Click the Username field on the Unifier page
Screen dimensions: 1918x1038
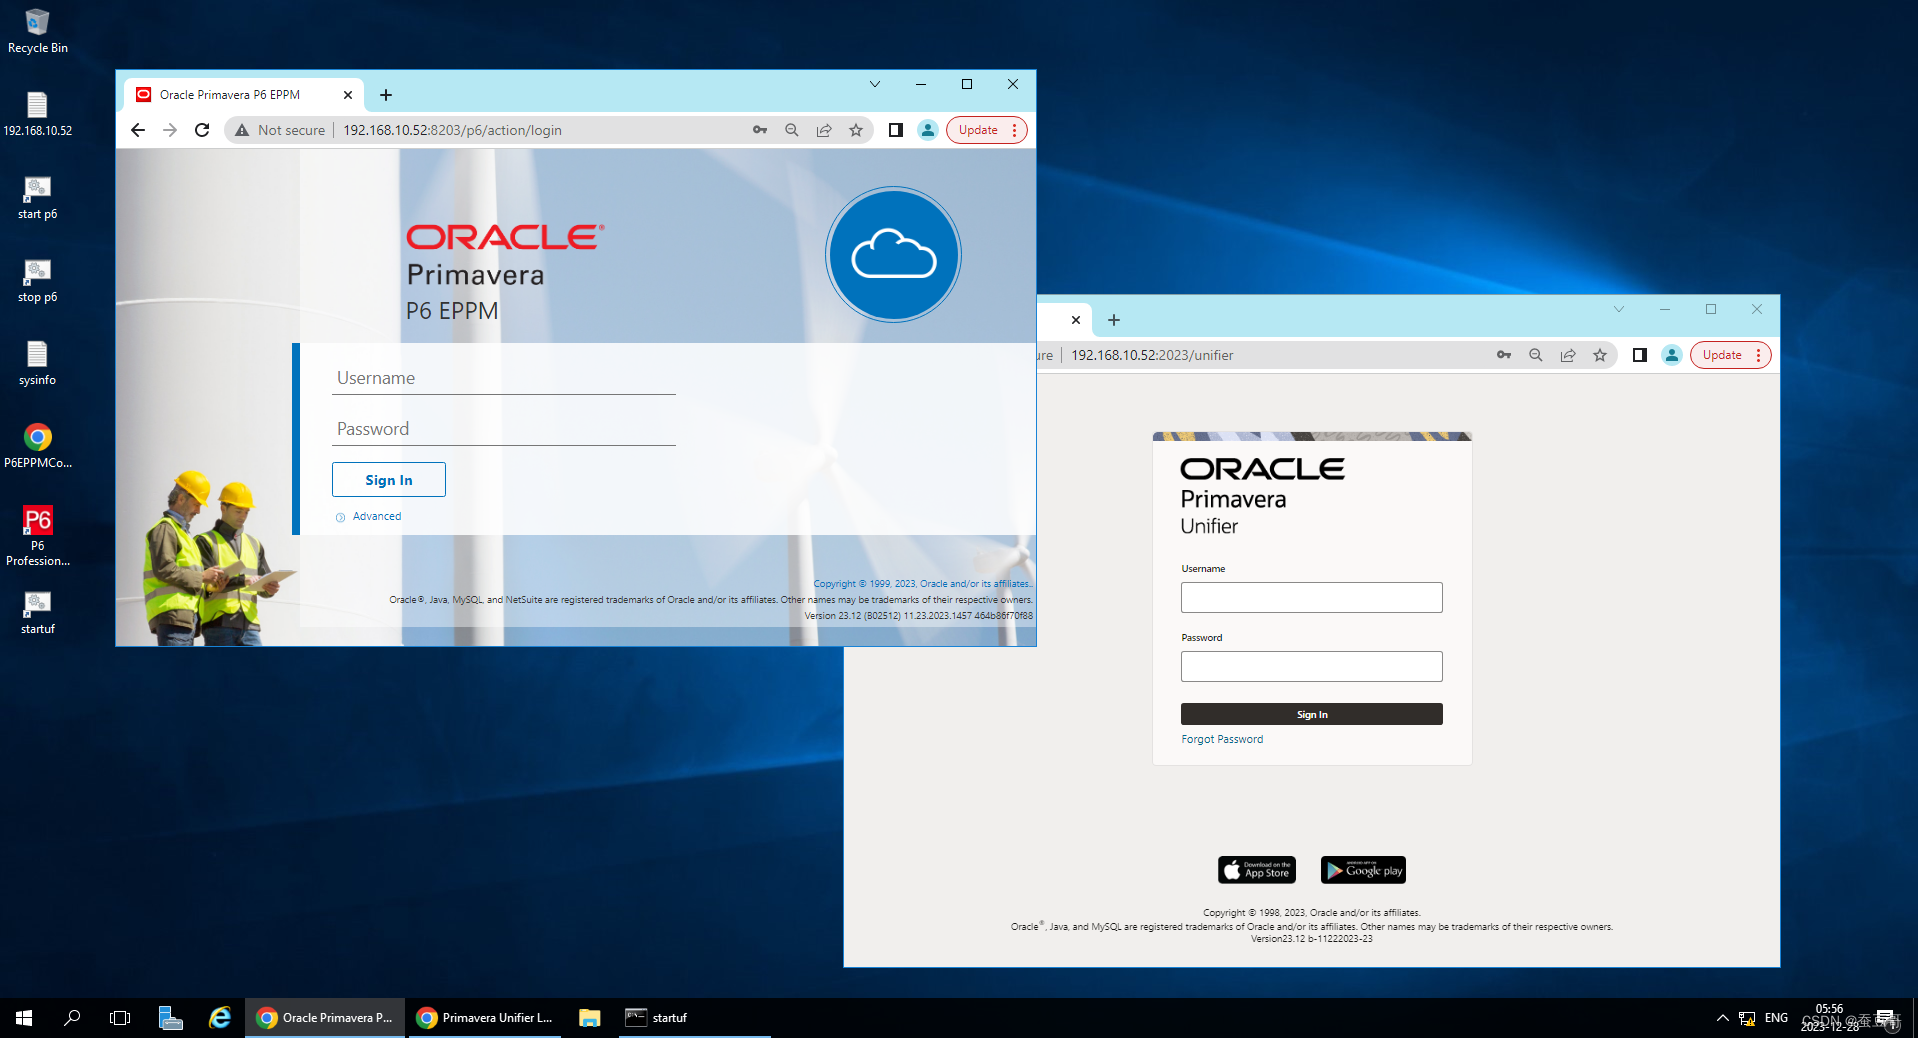pos(1311,597)
